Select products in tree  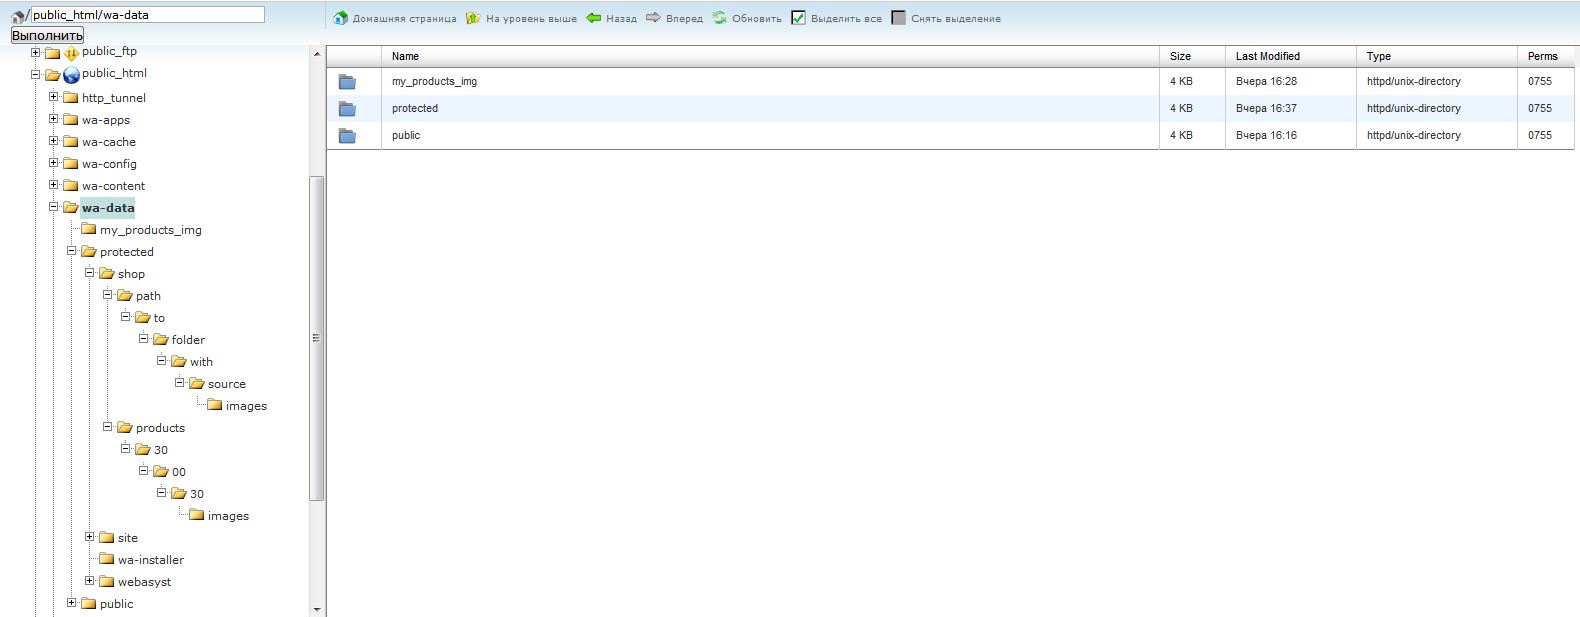160,428
